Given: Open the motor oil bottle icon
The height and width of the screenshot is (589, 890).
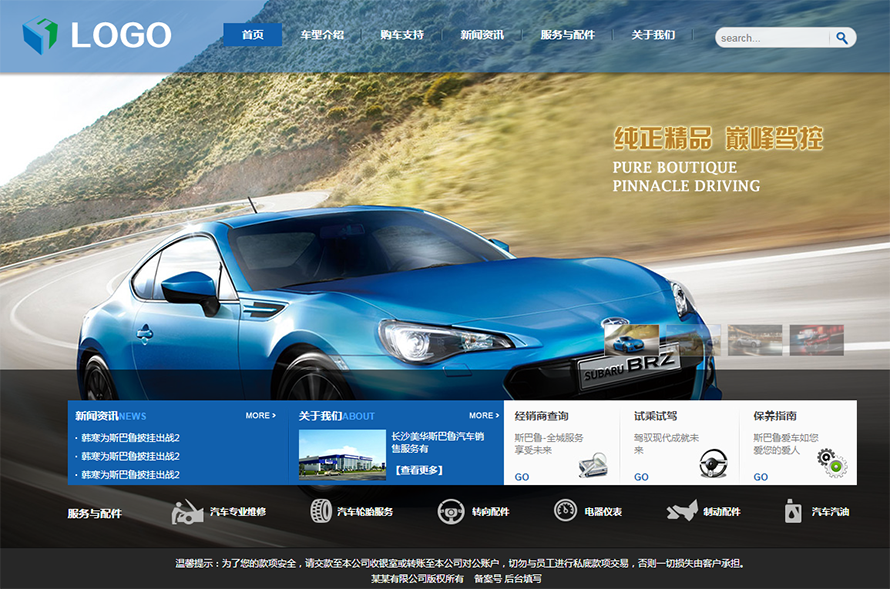Looking at the screenshot, I should tap(793, 511).
